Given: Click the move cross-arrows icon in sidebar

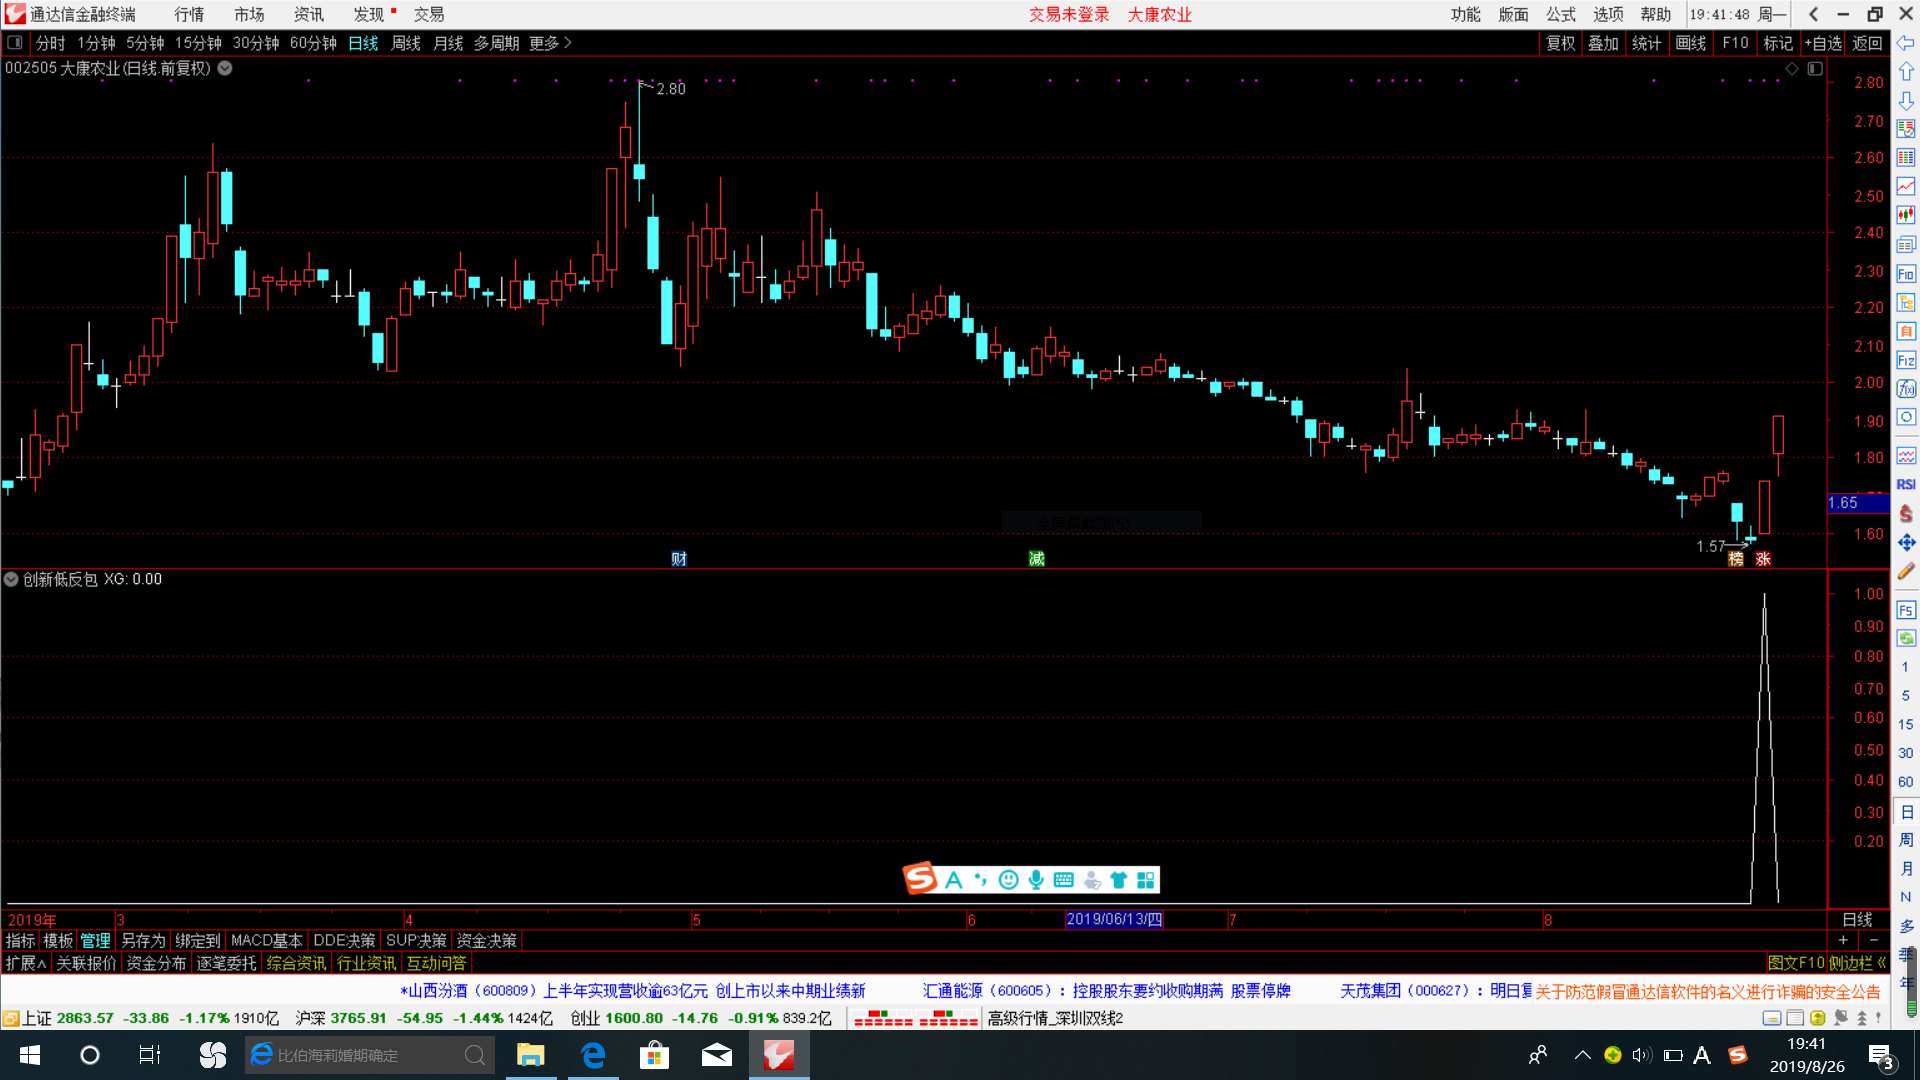Looking at the screenshot, I should [1906, 542].
